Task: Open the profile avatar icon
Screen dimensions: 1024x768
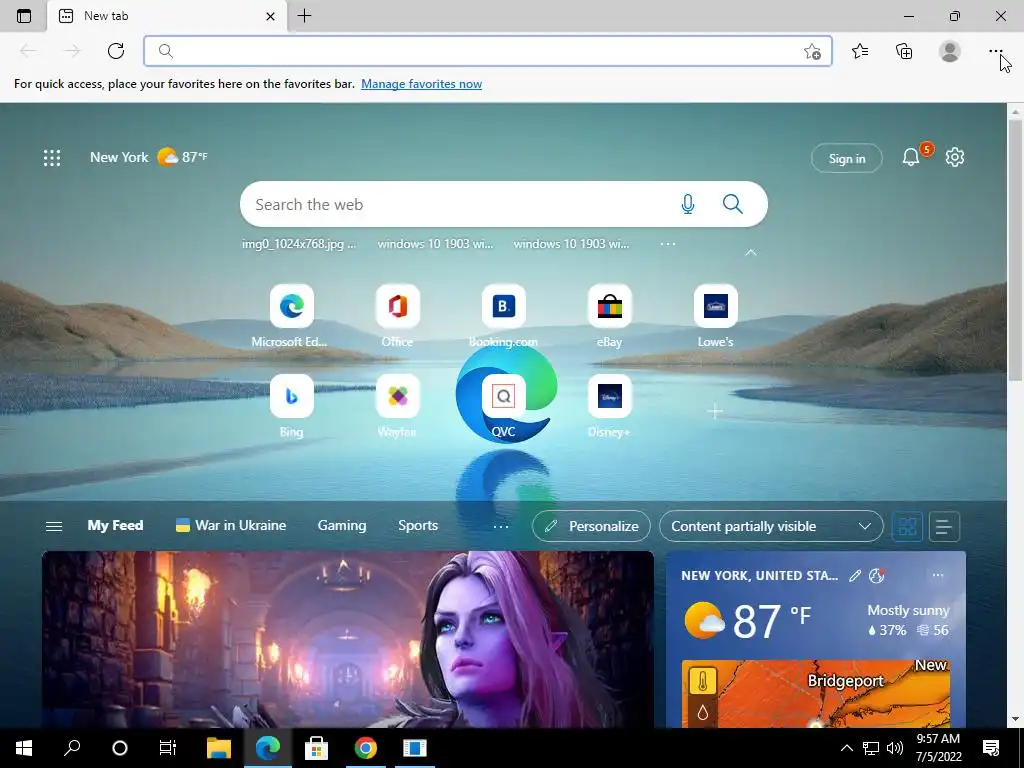Action: coord(950,51)
